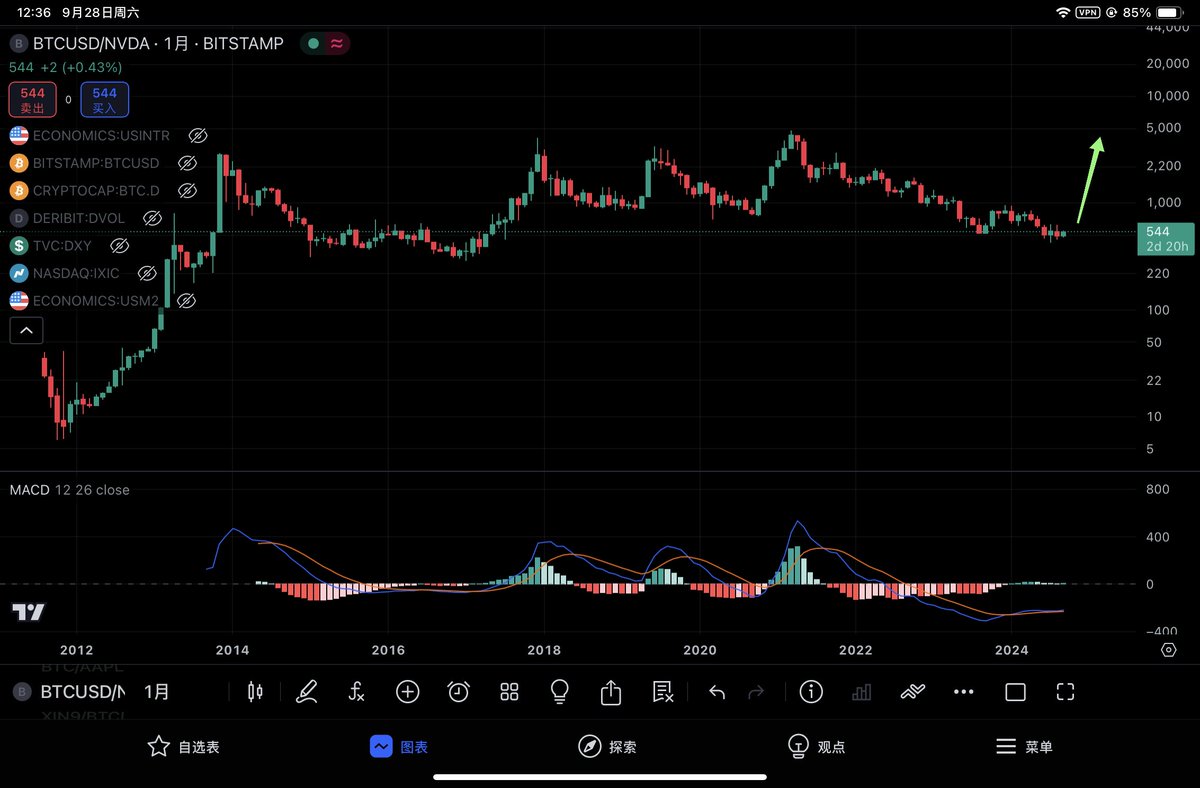Tap the 2018 label on time axis
Screen dimensions: 1200x788
pos(544,650)
